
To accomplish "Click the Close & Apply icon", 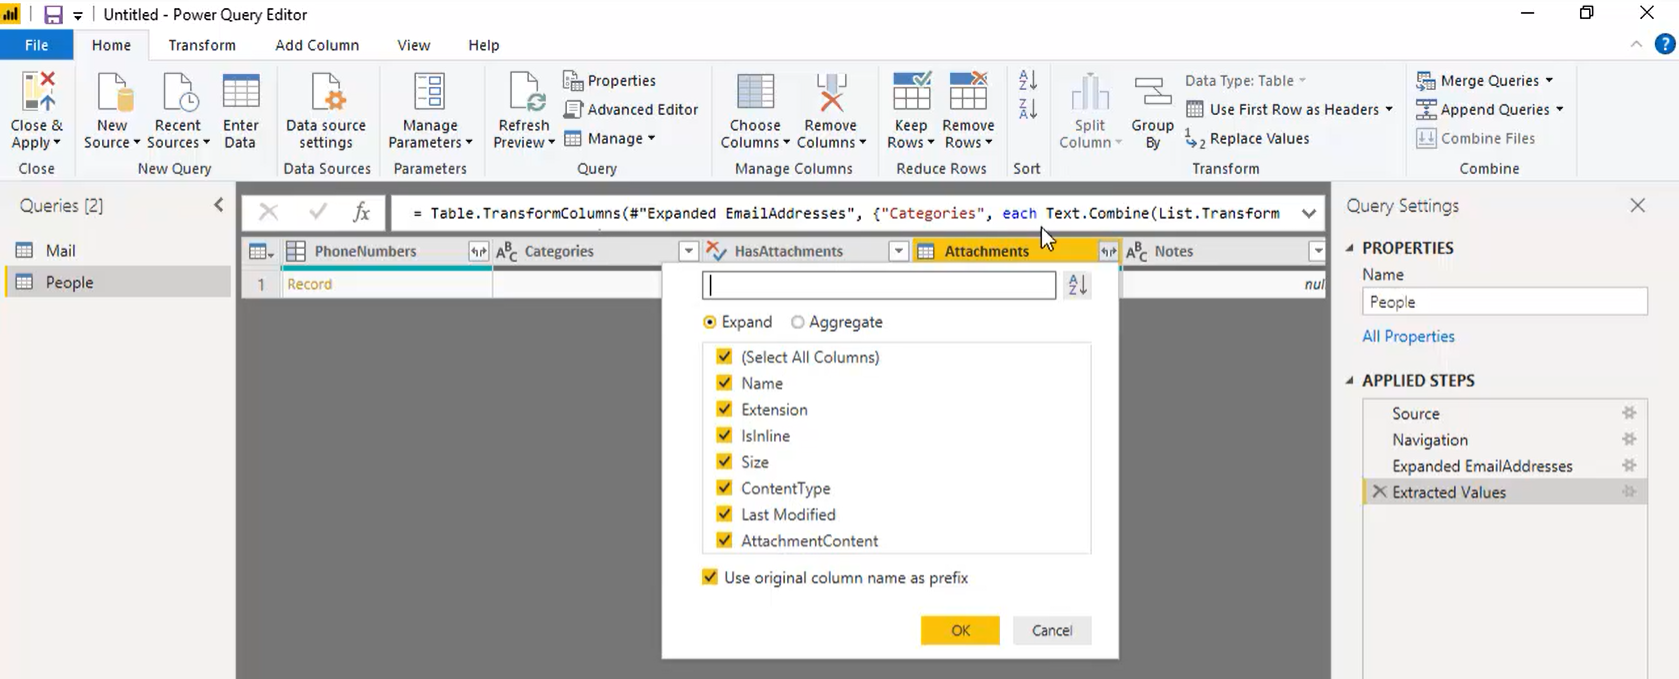I will (x=37, y=92).
